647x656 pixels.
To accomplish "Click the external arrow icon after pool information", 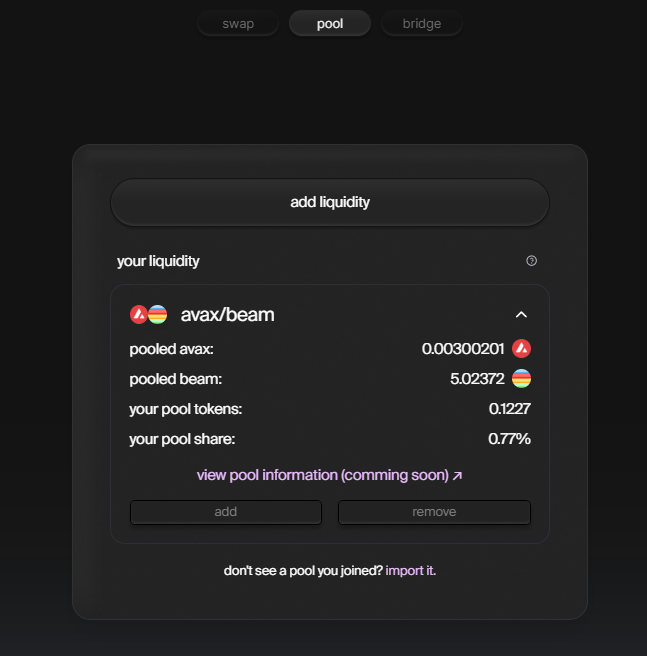I will [x=458, y=476].
